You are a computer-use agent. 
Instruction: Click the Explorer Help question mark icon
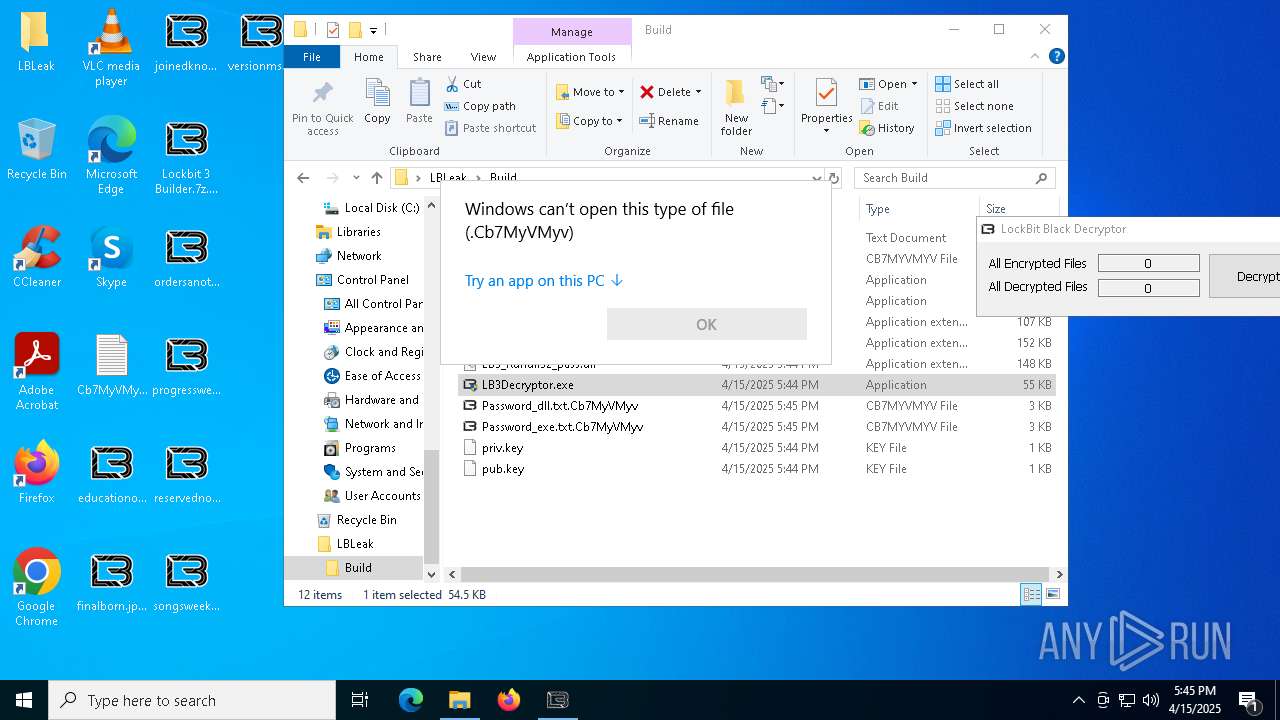point(1056,57)
